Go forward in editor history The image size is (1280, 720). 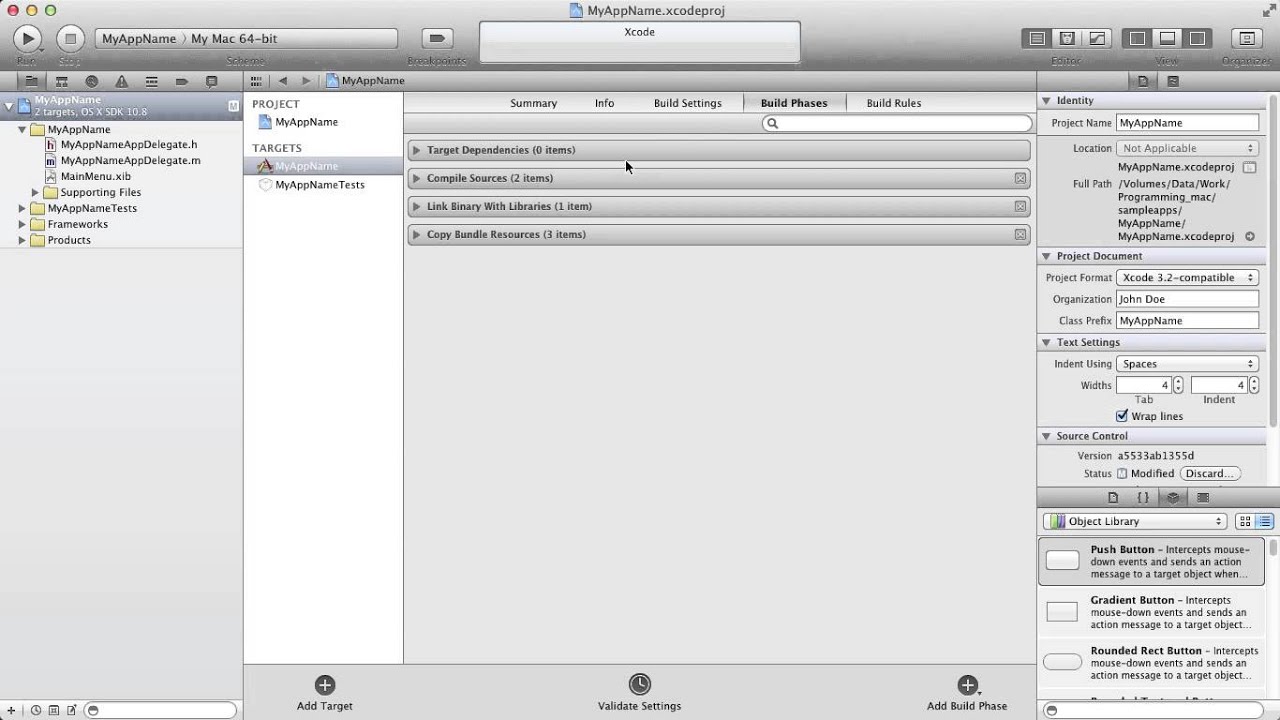306,81
